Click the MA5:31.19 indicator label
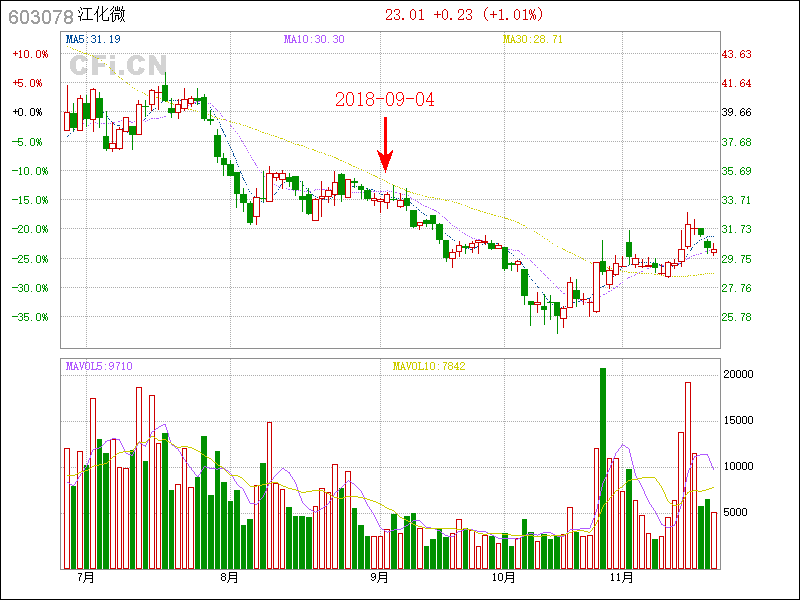Image resolution: width=800 pixels, height=600 pixels. click(93, 39)
